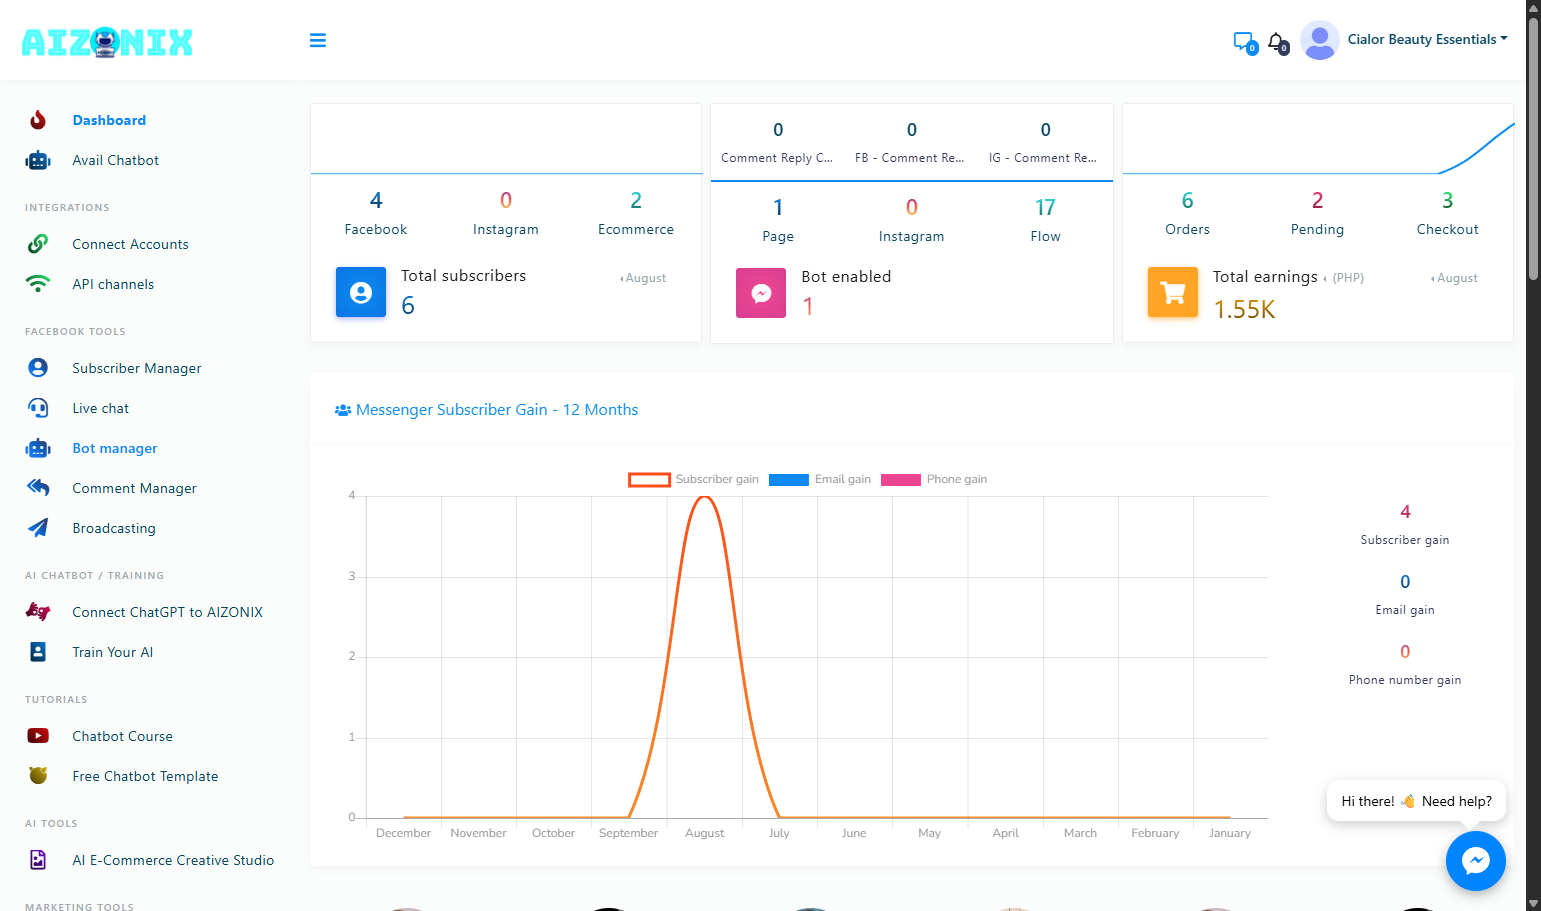Image resolution: width=1541 pixels, height=911 pixels.
Task: Go to Connect ChatGPT to AIZONIX
Action: point(167,612)
